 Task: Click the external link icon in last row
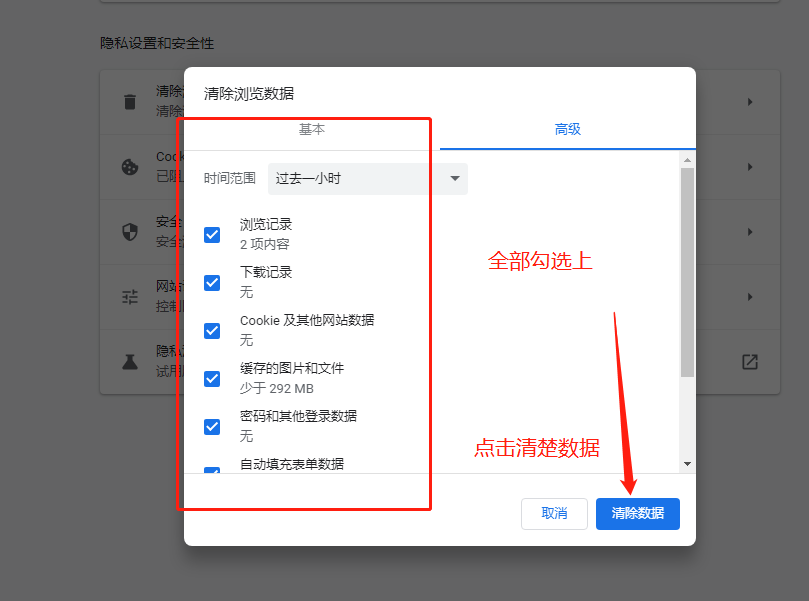pos(750,362)
